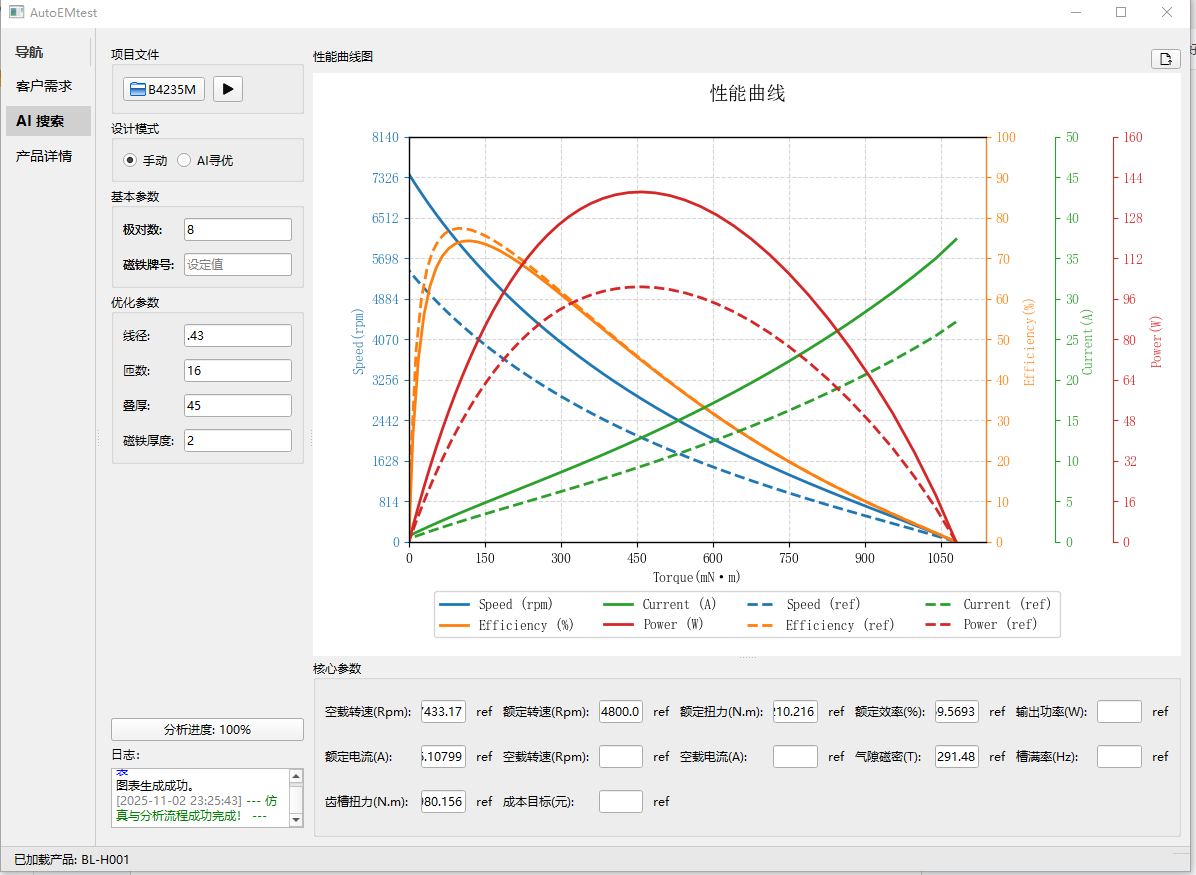This screenshot has width=1196, height=875.
Task: Focus the 极对数 input field
Action: pyautogui.click(x=238, y=230)
